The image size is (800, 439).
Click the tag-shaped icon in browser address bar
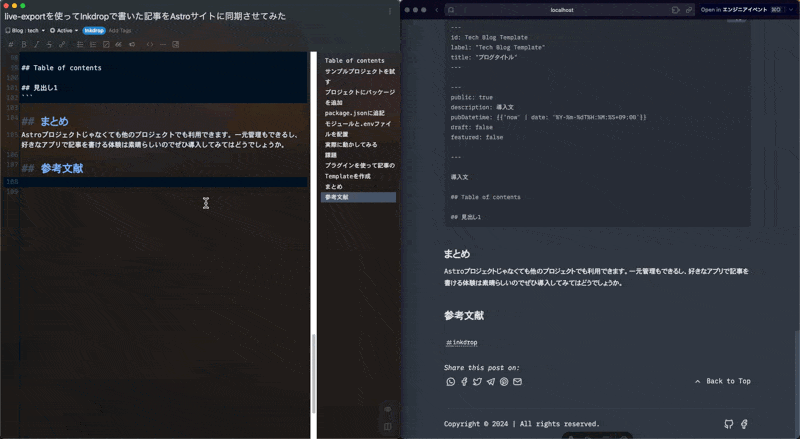coord(676,10)
